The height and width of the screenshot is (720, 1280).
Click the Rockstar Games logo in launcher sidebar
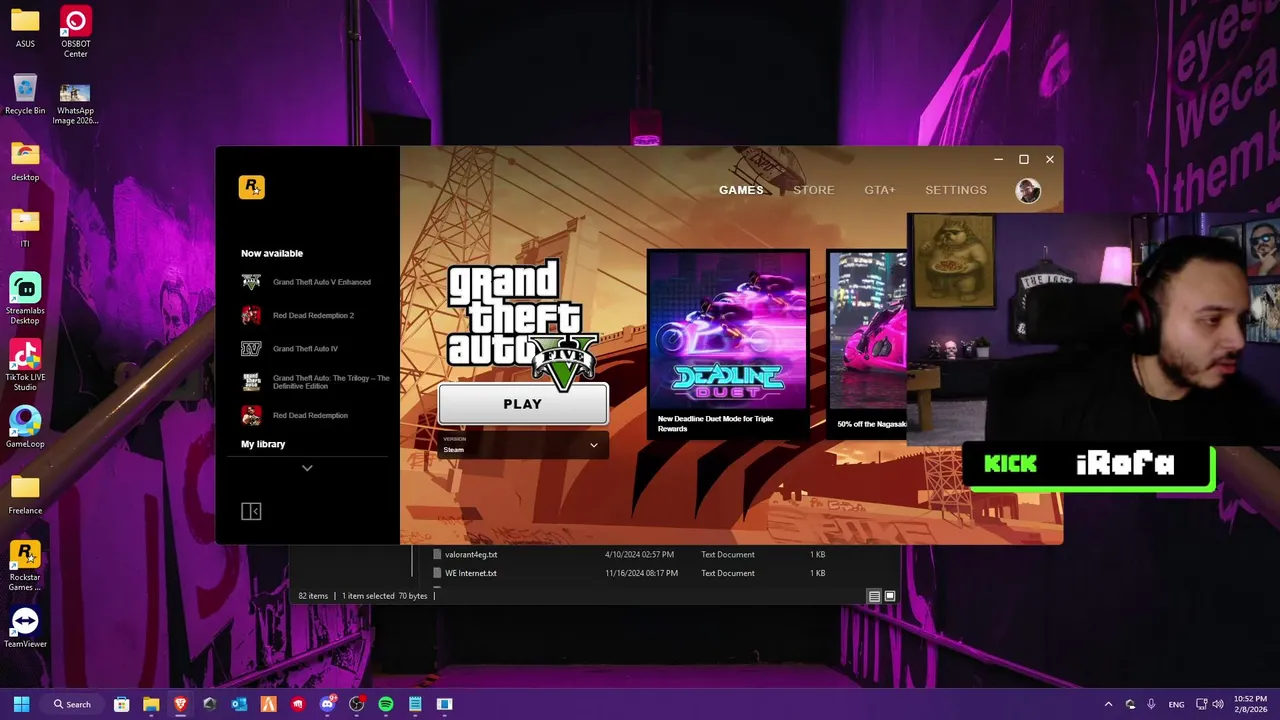[252, 187]
